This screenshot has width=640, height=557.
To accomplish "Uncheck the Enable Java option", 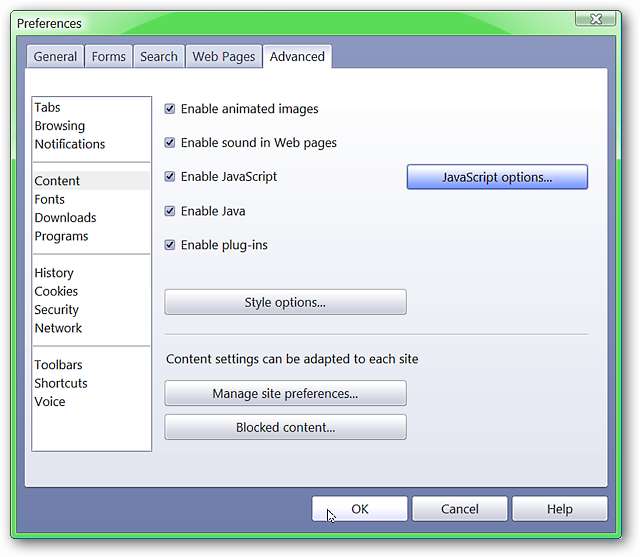I will pos(170,211).
